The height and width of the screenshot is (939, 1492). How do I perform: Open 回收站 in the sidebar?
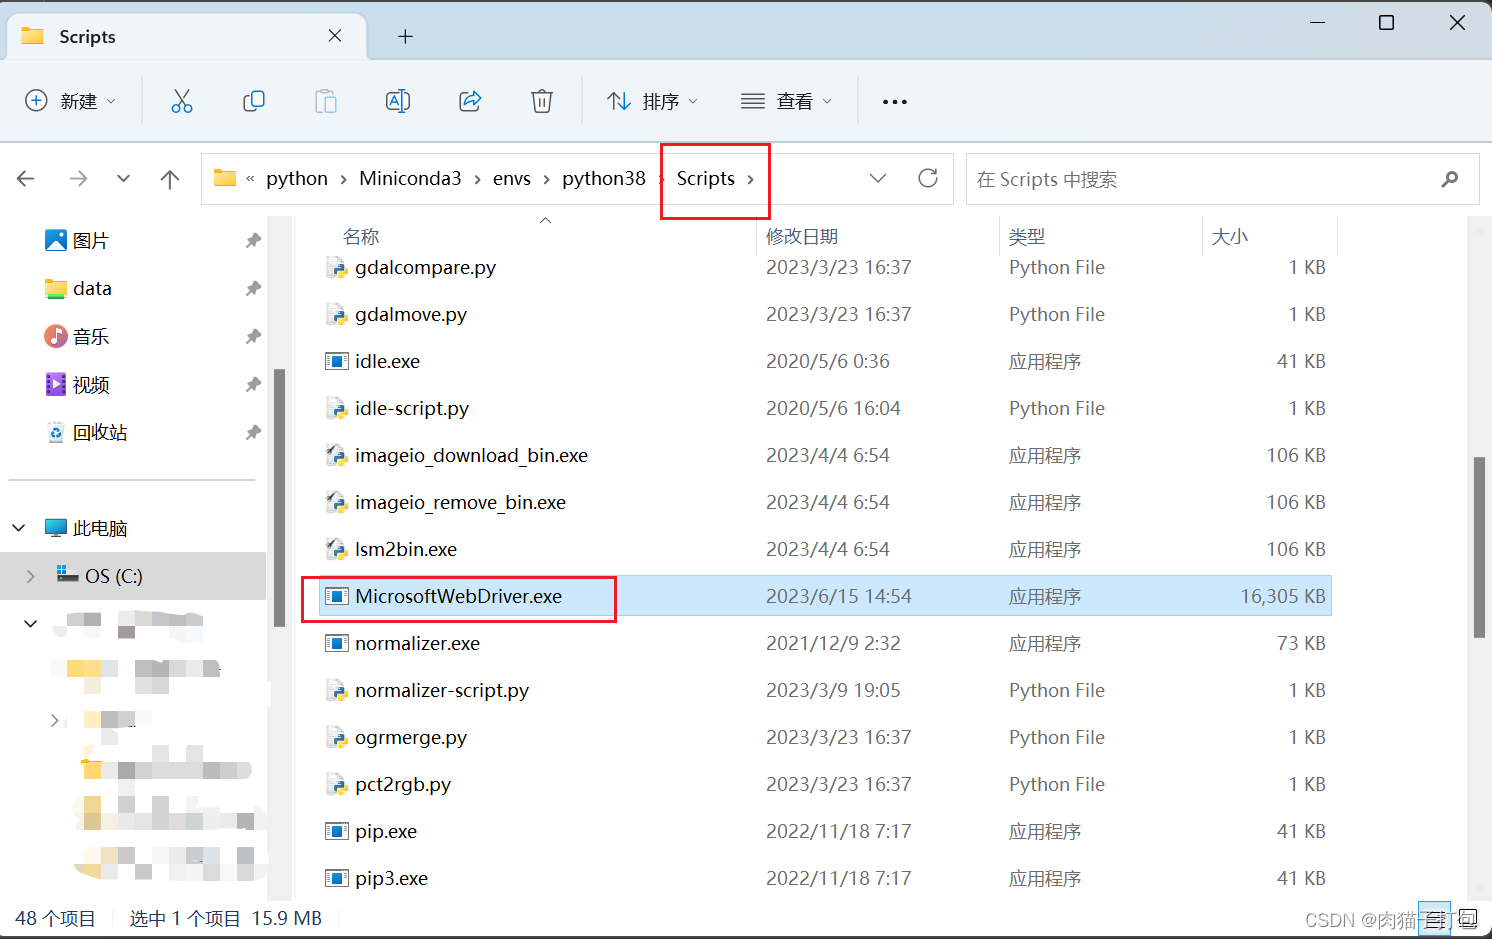(100, 432)
